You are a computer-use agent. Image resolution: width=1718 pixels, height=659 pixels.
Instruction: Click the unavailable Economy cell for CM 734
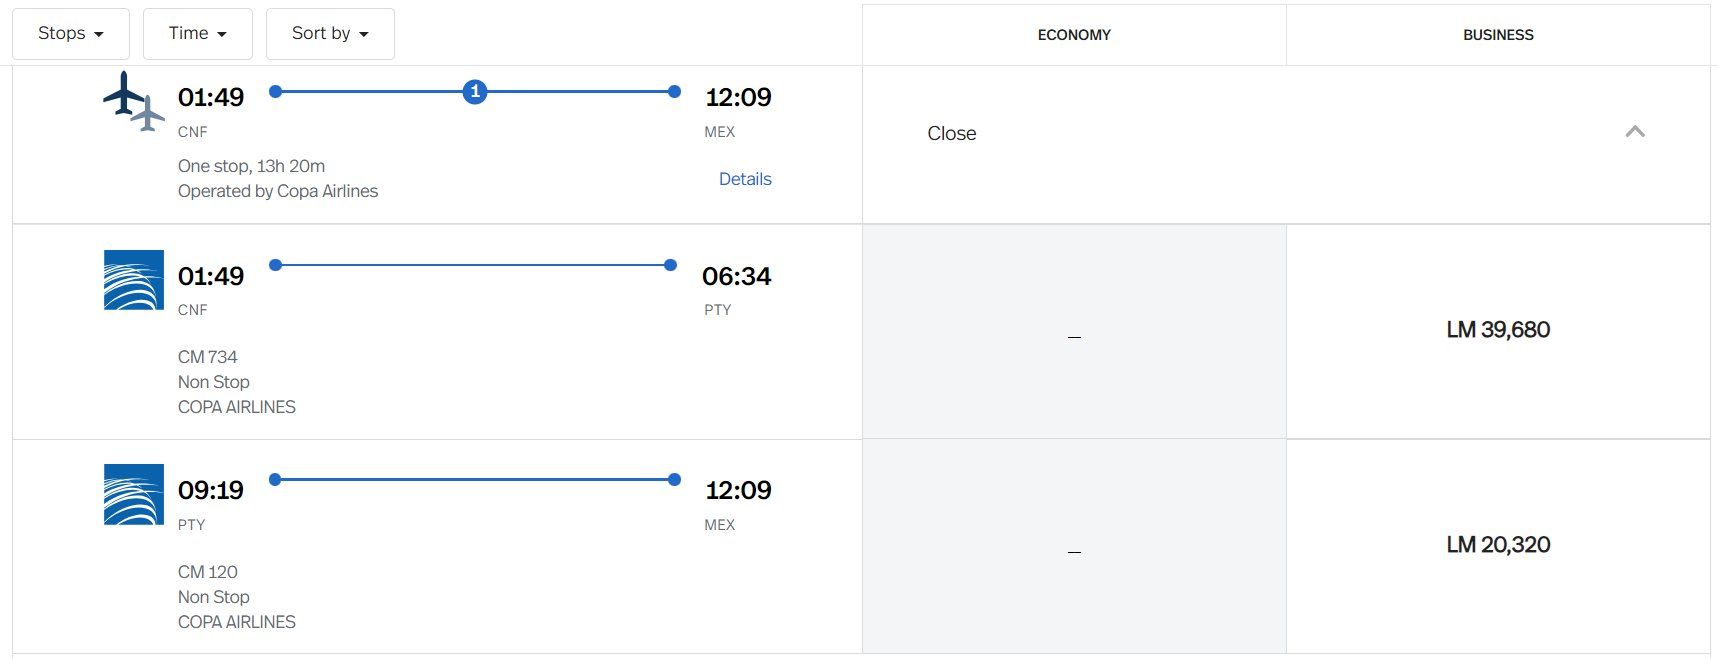pos(1074,332)
